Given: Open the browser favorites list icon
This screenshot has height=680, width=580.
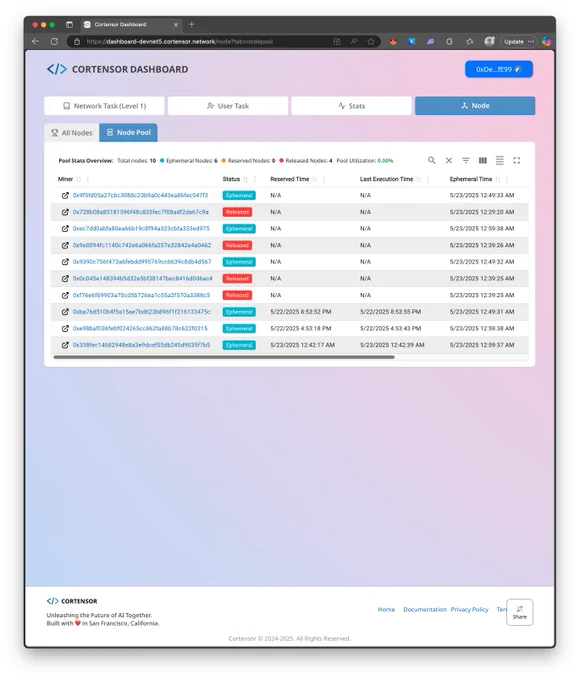Looking at the screenshot, I should click(x=470, y=42).
